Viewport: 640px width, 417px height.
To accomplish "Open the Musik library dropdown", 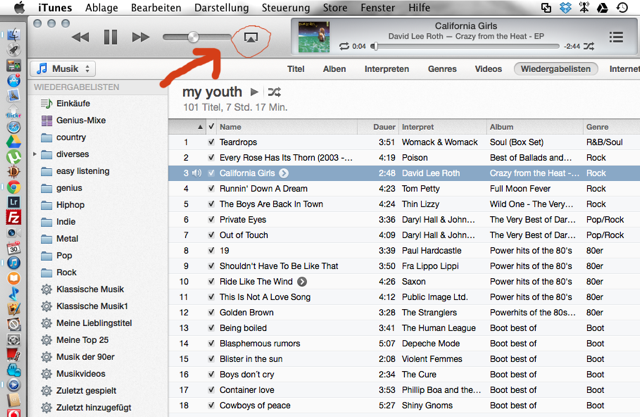I will pos(63,69).
